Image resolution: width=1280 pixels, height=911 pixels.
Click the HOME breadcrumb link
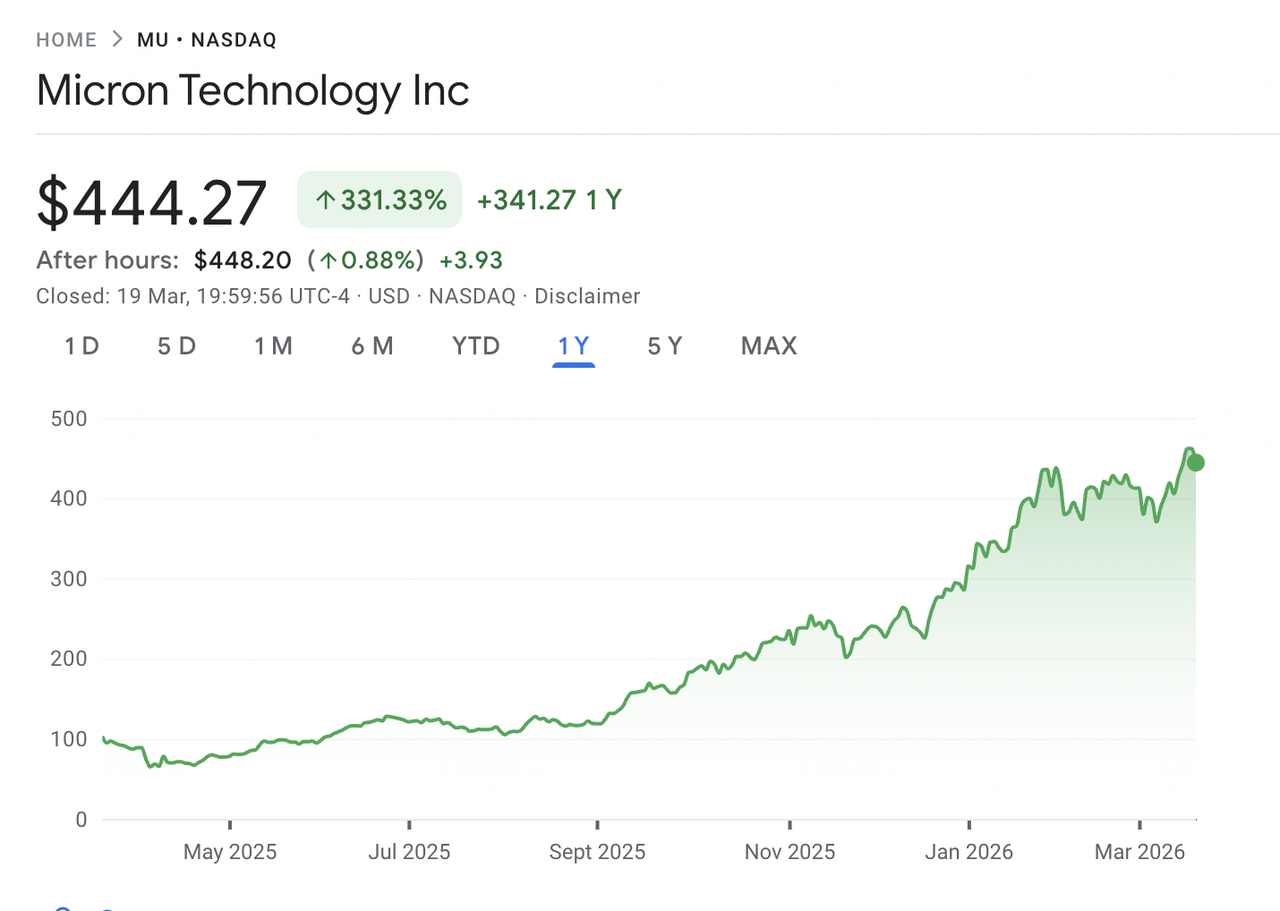click(x=66, y=40)
